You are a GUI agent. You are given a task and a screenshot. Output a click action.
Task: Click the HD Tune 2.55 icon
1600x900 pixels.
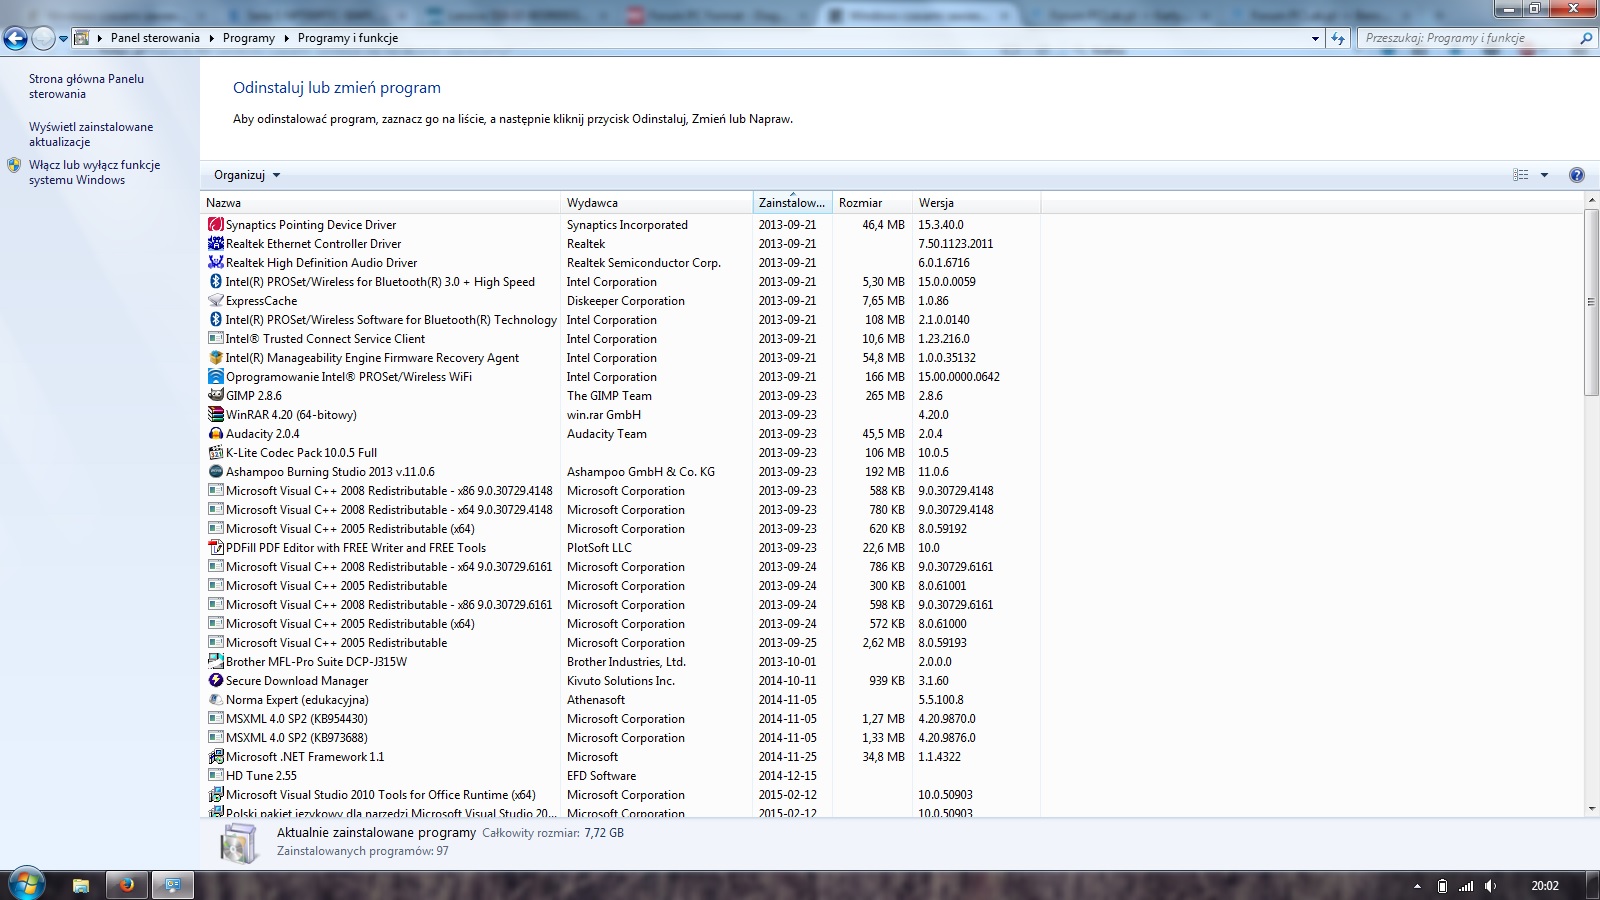click(215, 776)
